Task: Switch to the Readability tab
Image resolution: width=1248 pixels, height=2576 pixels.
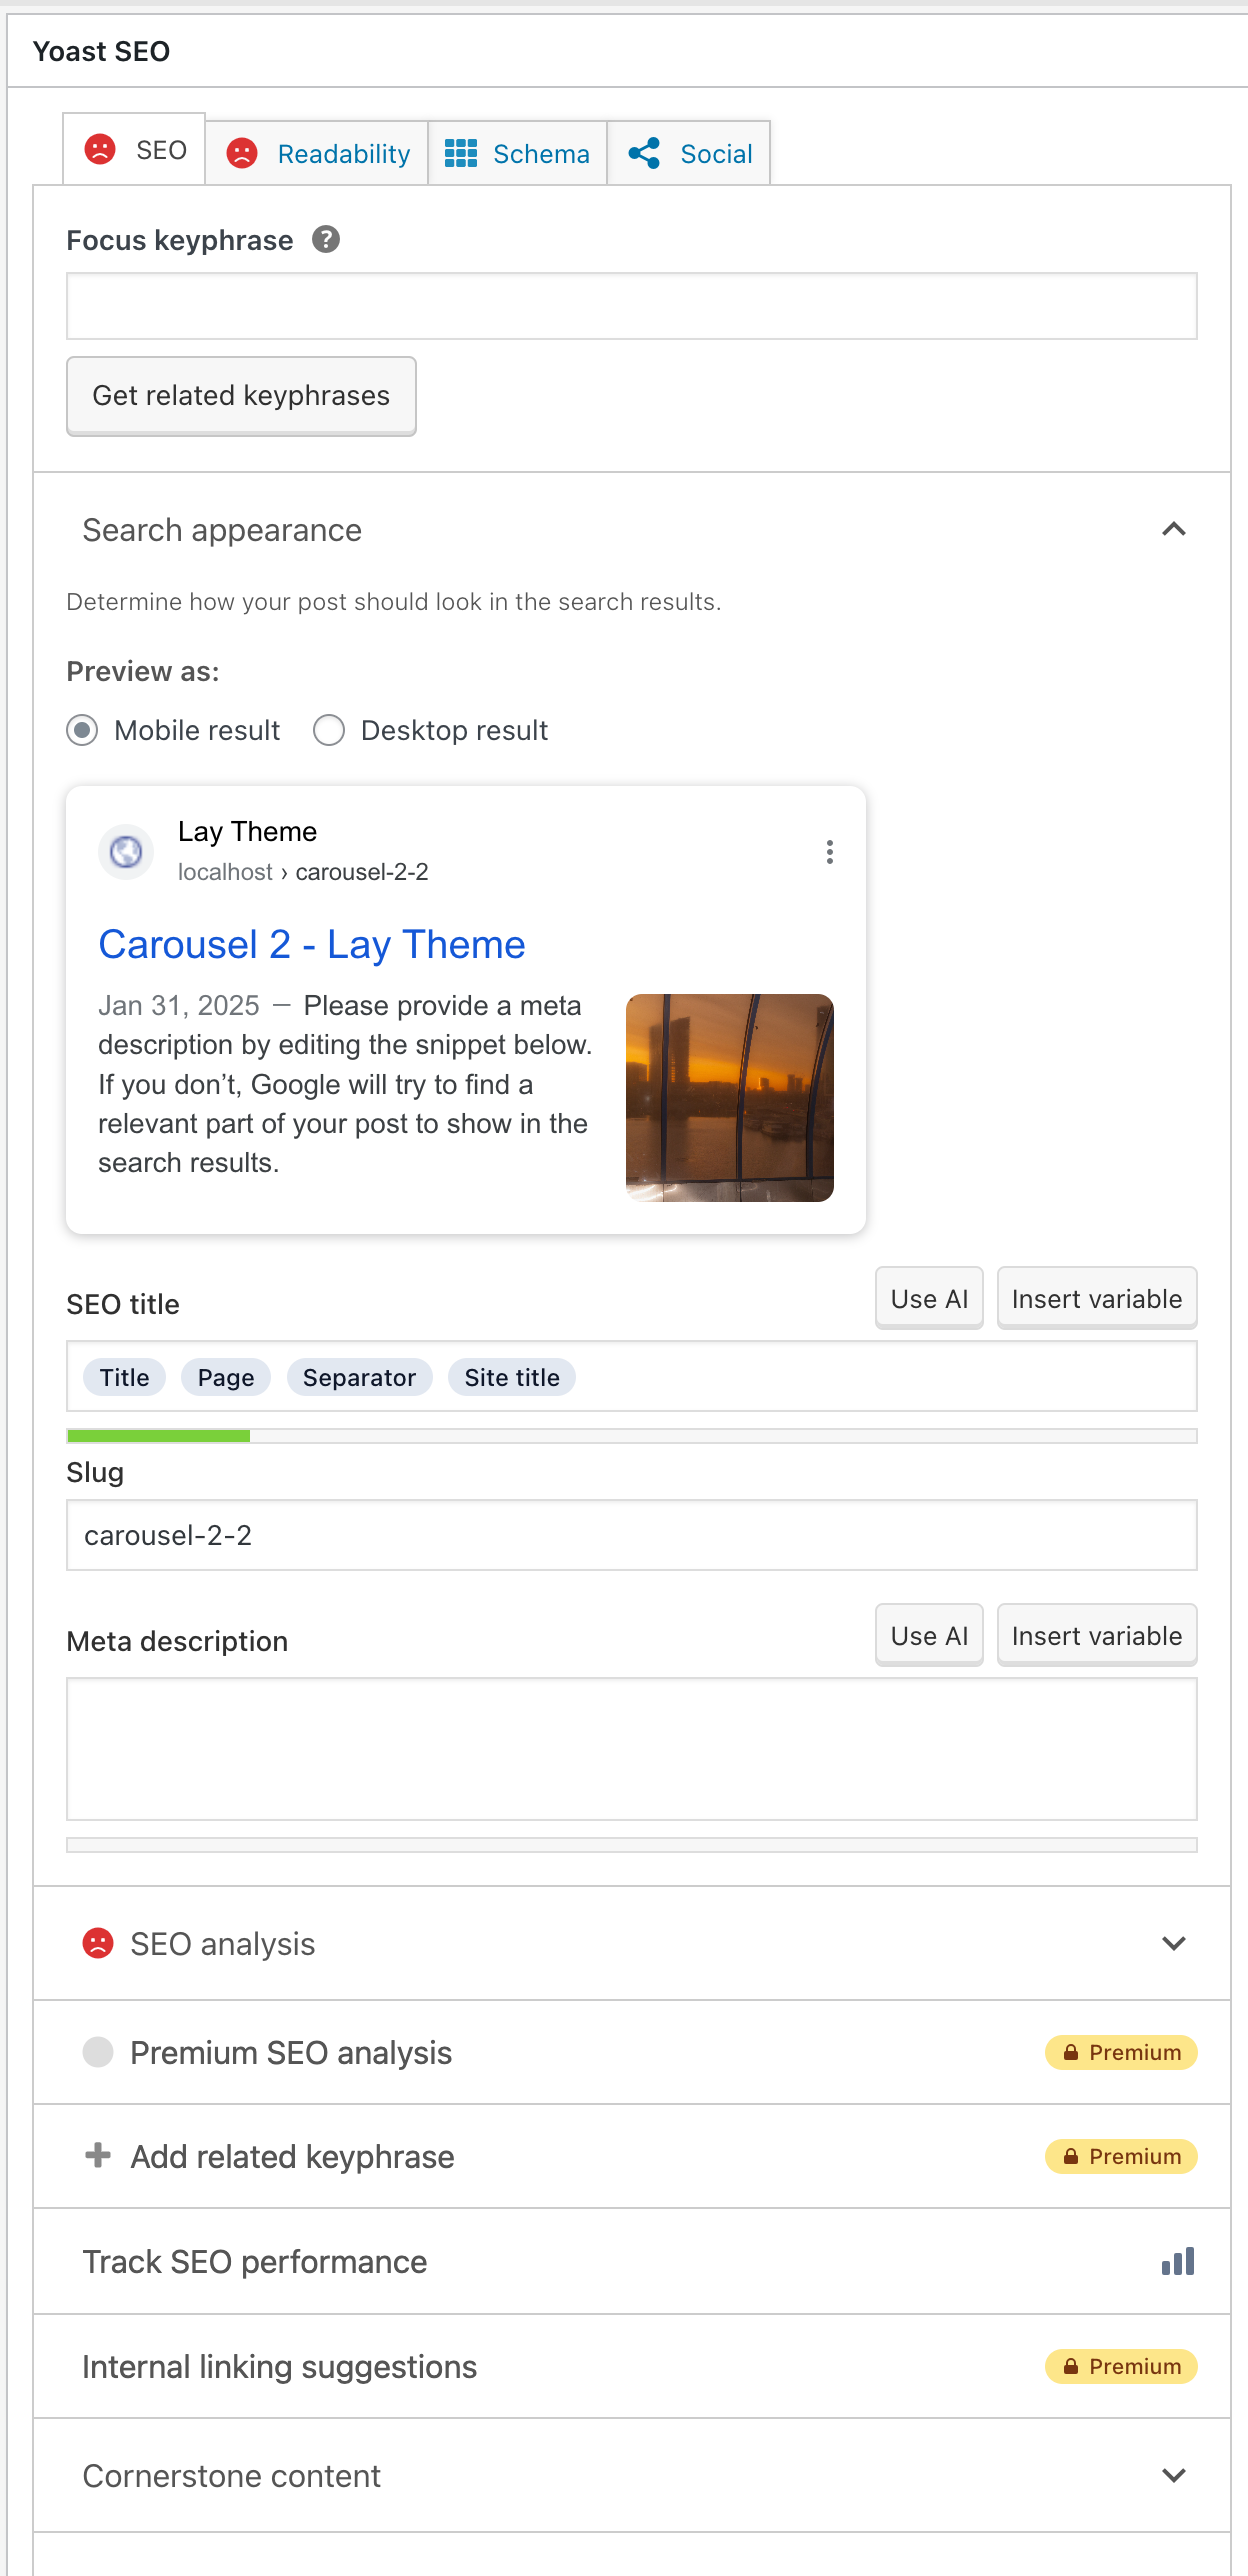Action: point(318,154)
